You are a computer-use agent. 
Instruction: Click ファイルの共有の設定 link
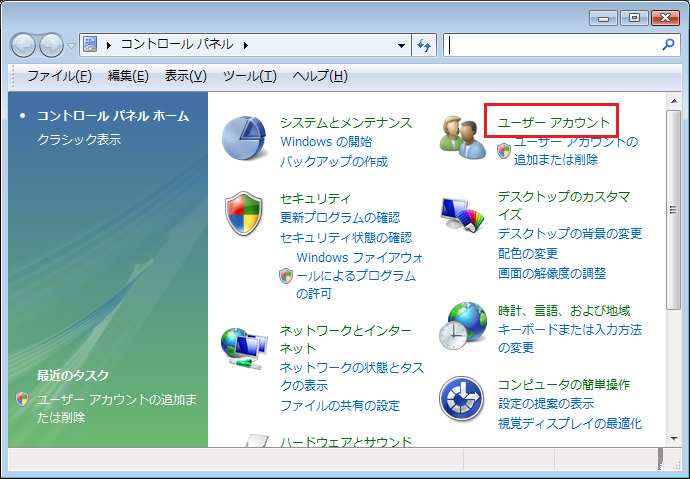(340, 405)
